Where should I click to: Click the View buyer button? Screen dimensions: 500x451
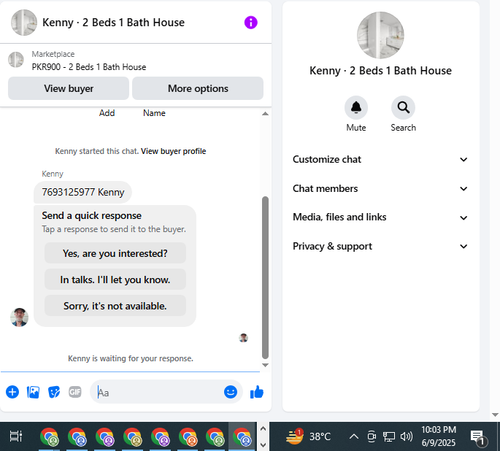pos(68,88)
